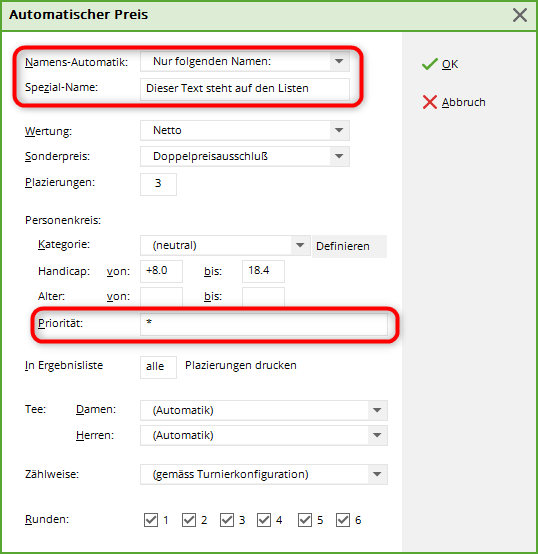538x554 pixels.
Task: Expand the Zählweise dropdown
Action: click(x=264, y=474)
